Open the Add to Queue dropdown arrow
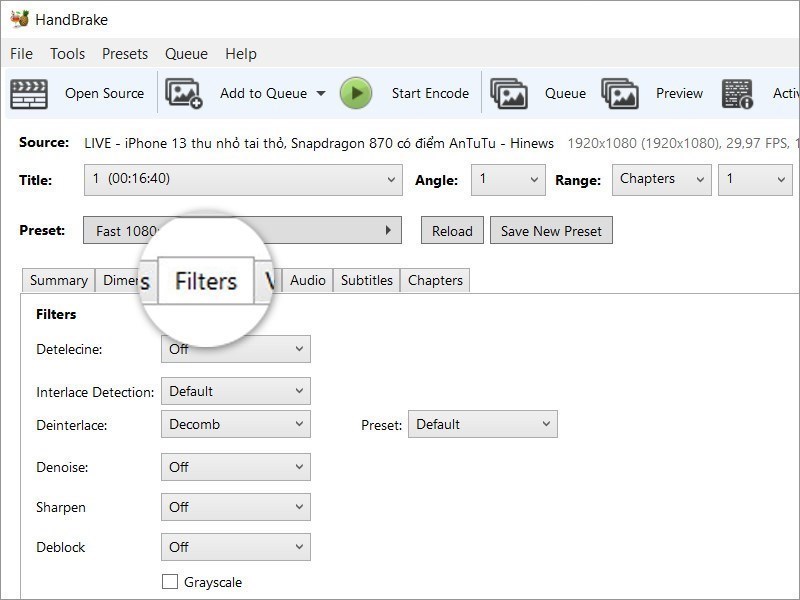Image resolution: width=800 pixels, height=600 pixels. tap(321, 93)
